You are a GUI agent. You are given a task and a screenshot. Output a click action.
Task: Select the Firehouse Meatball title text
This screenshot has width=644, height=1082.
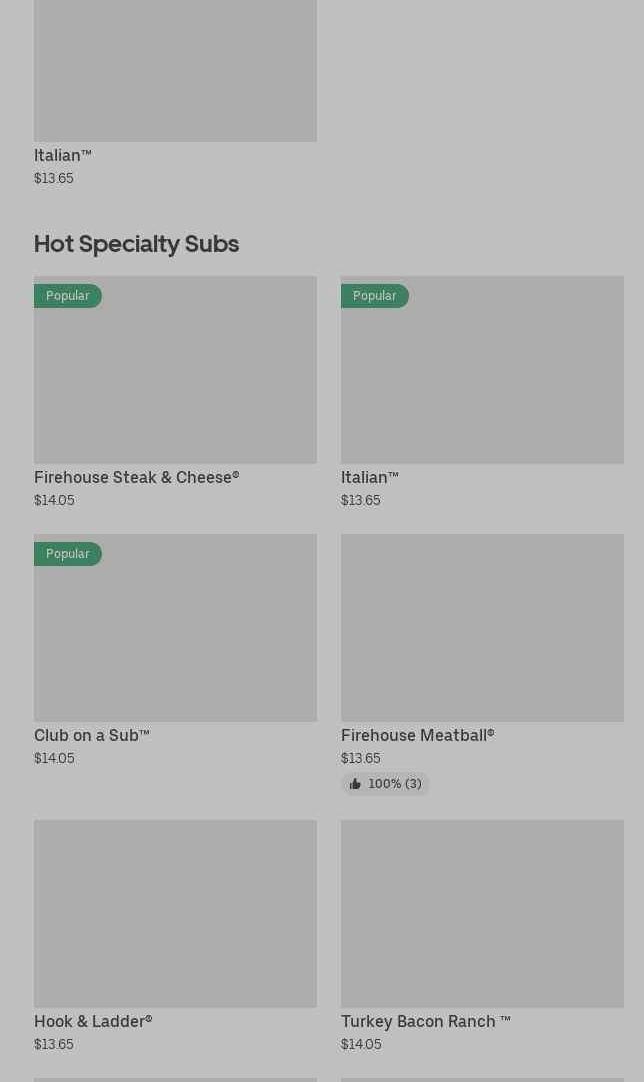tap(417, 736)
